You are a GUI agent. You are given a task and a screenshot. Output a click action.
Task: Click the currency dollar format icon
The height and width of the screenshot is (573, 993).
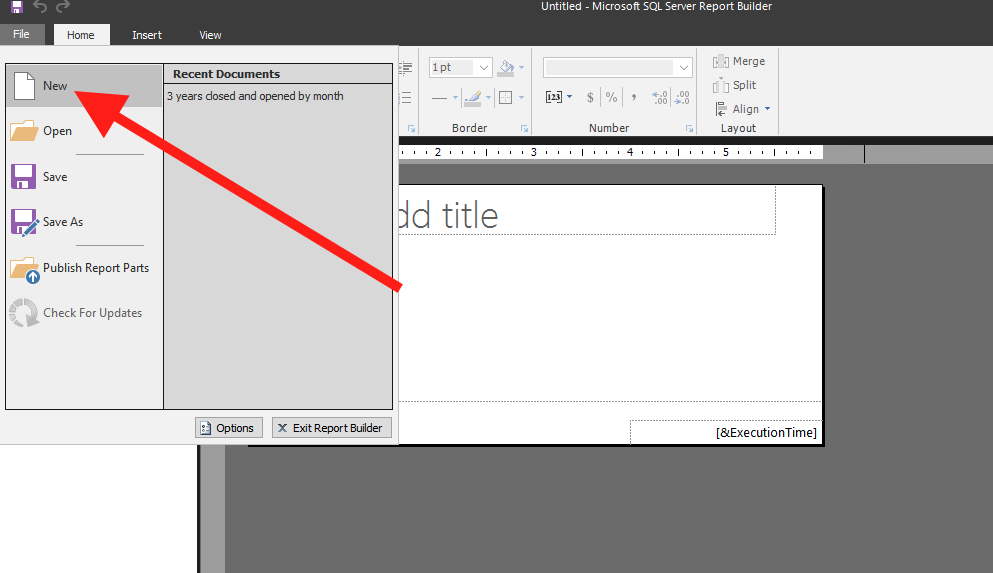point(590,97)
